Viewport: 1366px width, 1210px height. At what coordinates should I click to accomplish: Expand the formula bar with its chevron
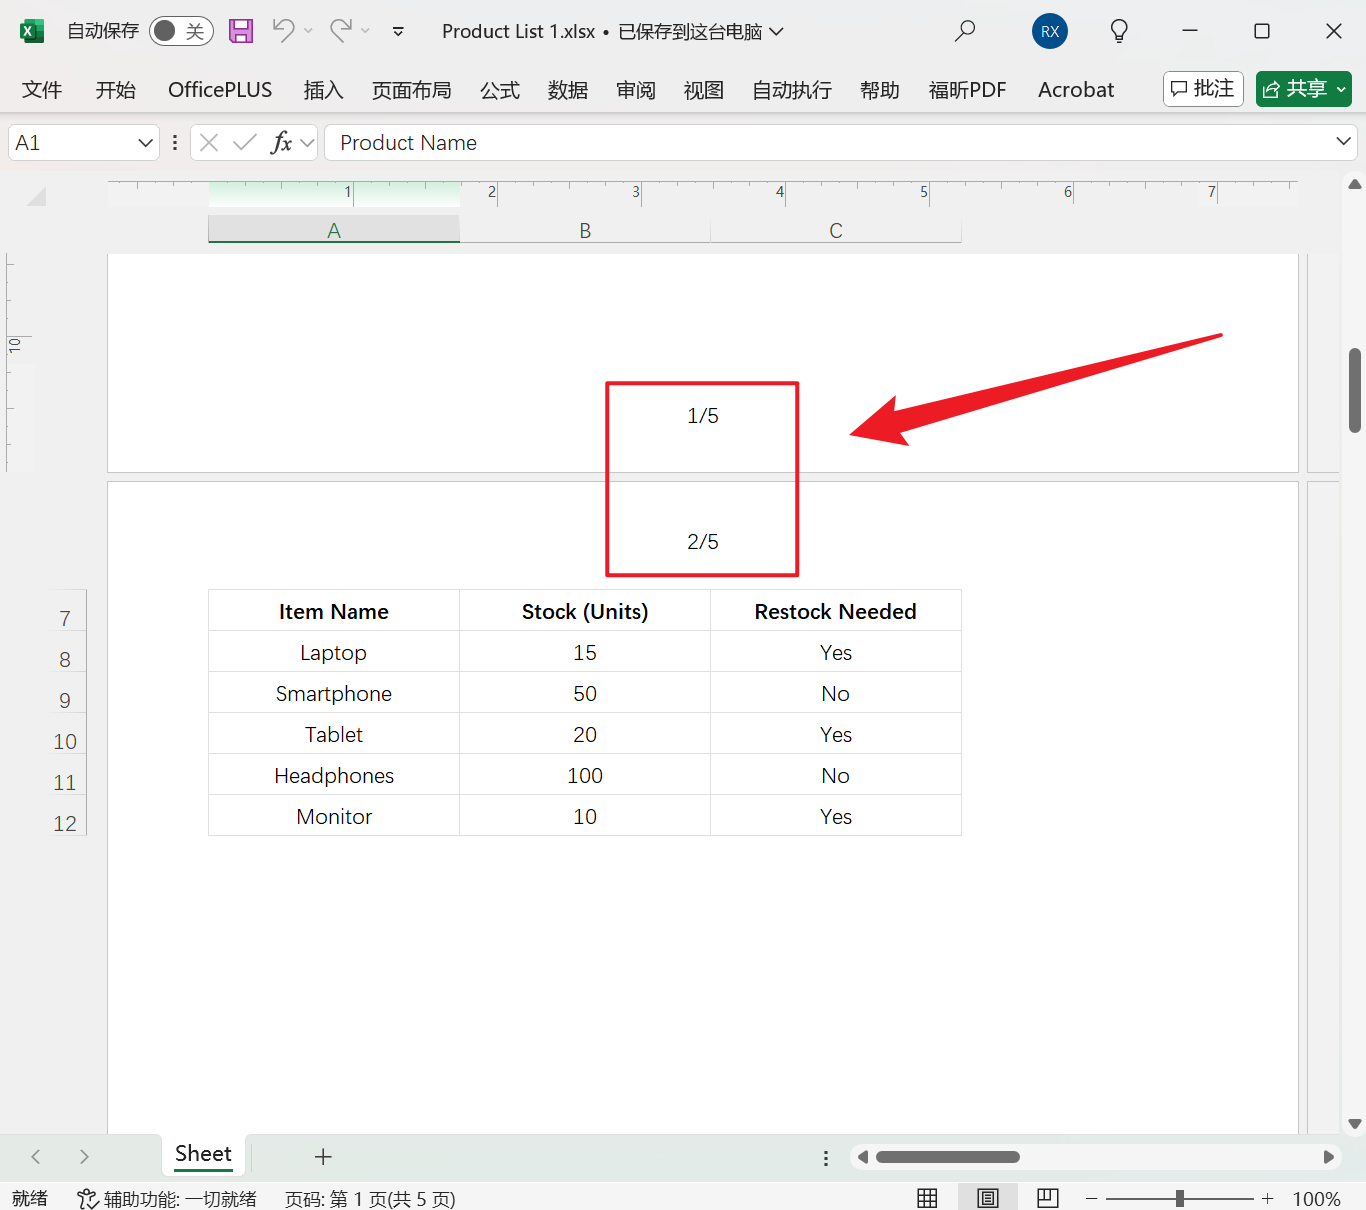pos(1345,142)
